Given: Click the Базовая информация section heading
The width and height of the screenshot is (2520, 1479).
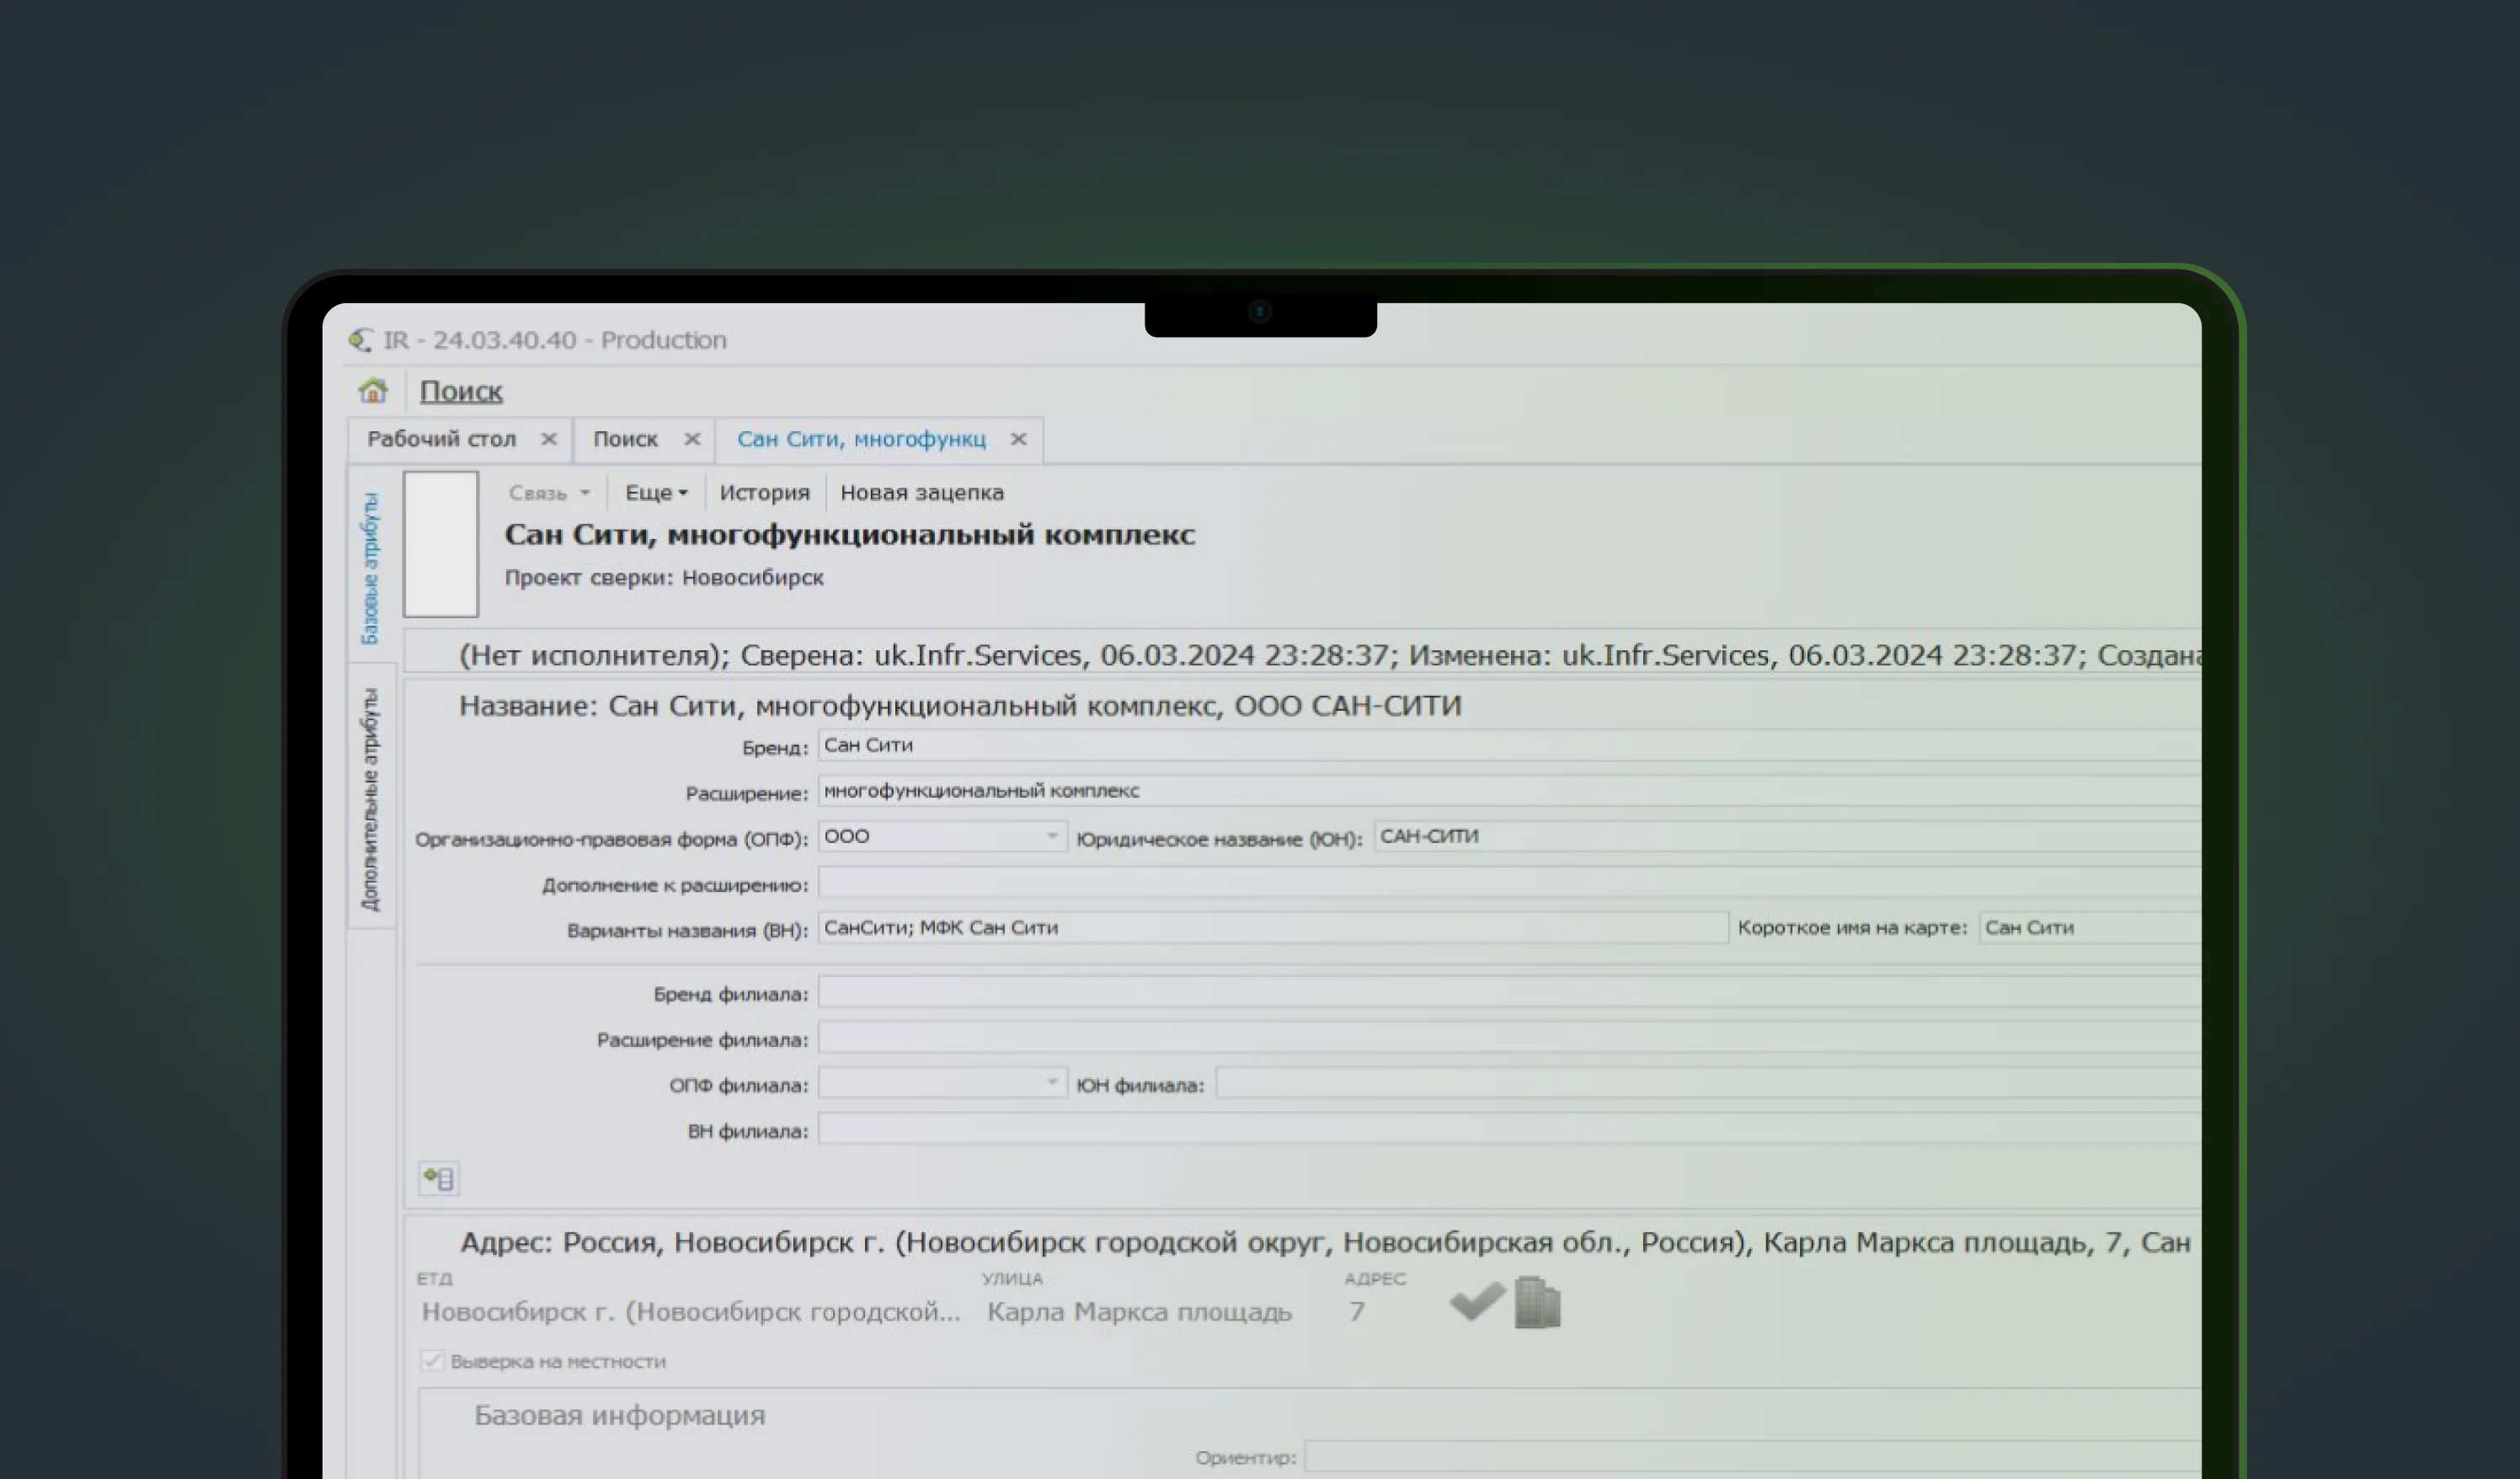Looking at the screenshot, I should coord(620,1416).
